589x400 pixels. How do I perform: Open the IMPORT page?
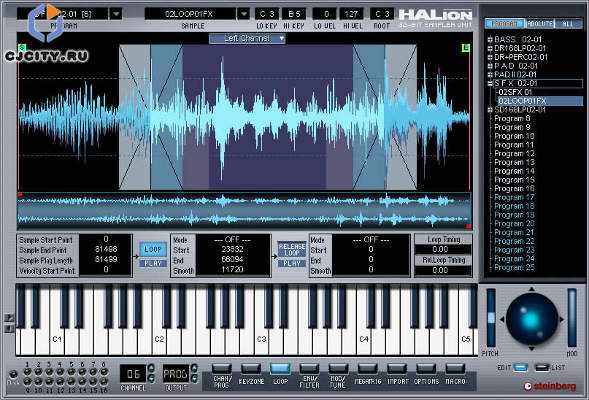tap(397, 369)
